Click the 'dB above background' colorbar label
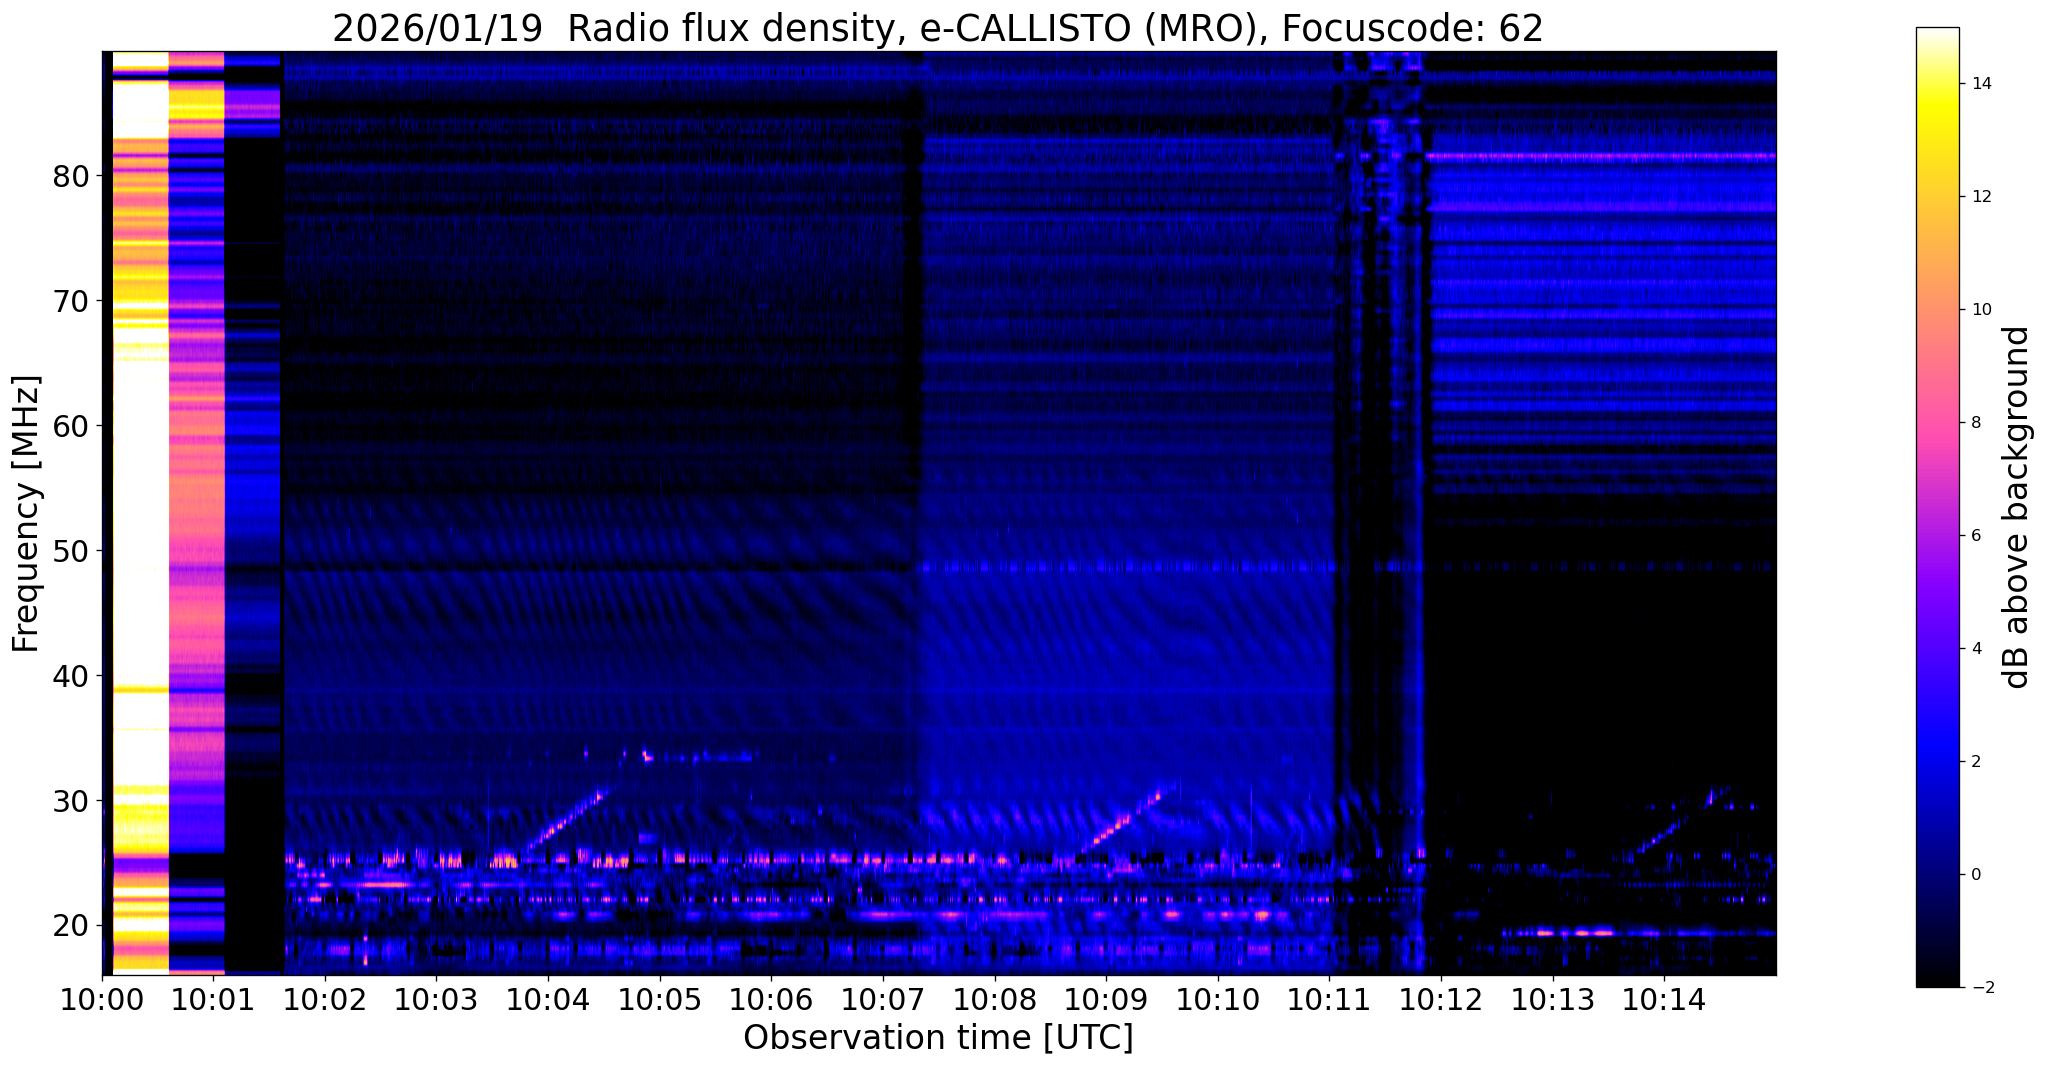The width and height of the screenshot is (2047, 1067). (x=2017, y=507)
